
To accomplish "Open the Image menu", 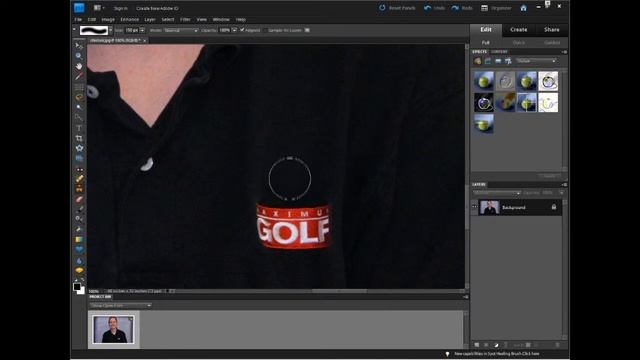I will tap(108, 19).
